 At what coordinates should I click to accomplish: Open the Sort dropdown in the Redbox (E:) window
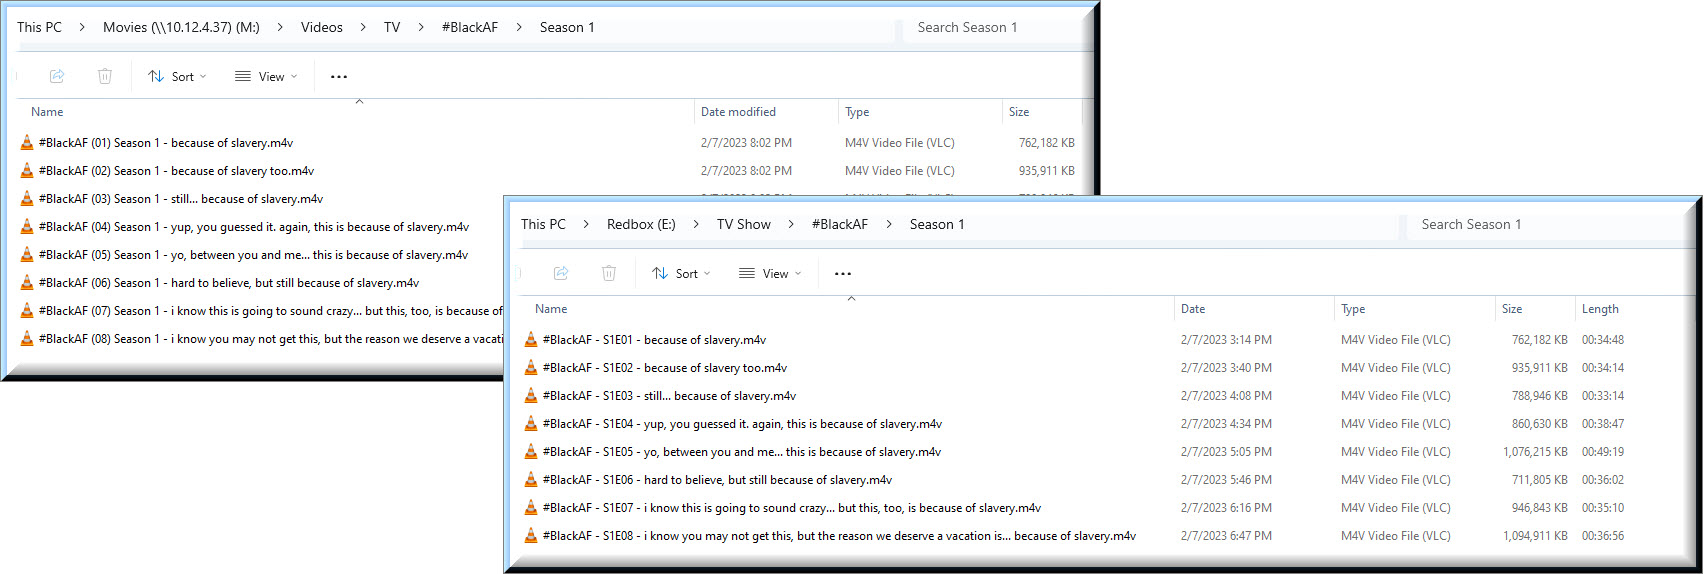tap(681, 273)
